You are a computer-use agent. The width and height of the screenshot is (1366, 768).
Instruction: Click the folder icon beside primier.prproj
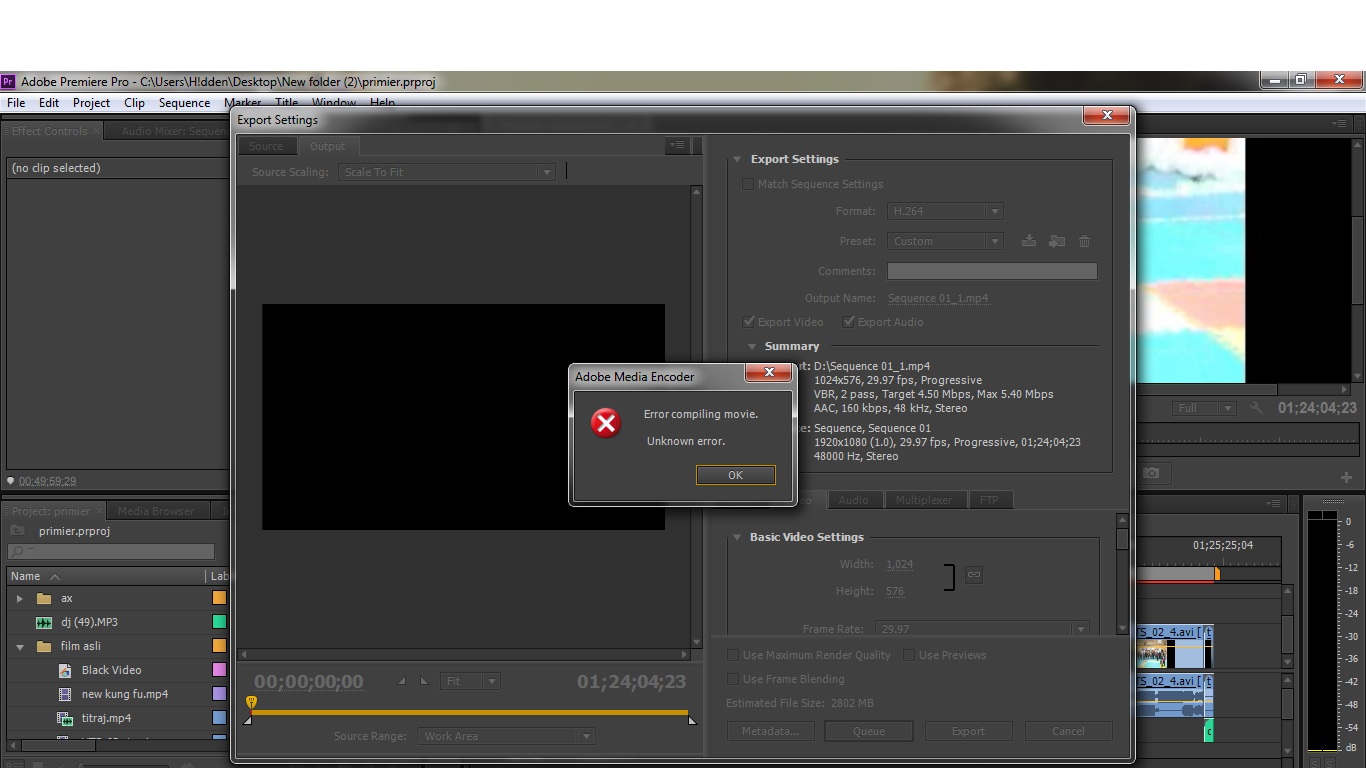(x=17, y=531)
